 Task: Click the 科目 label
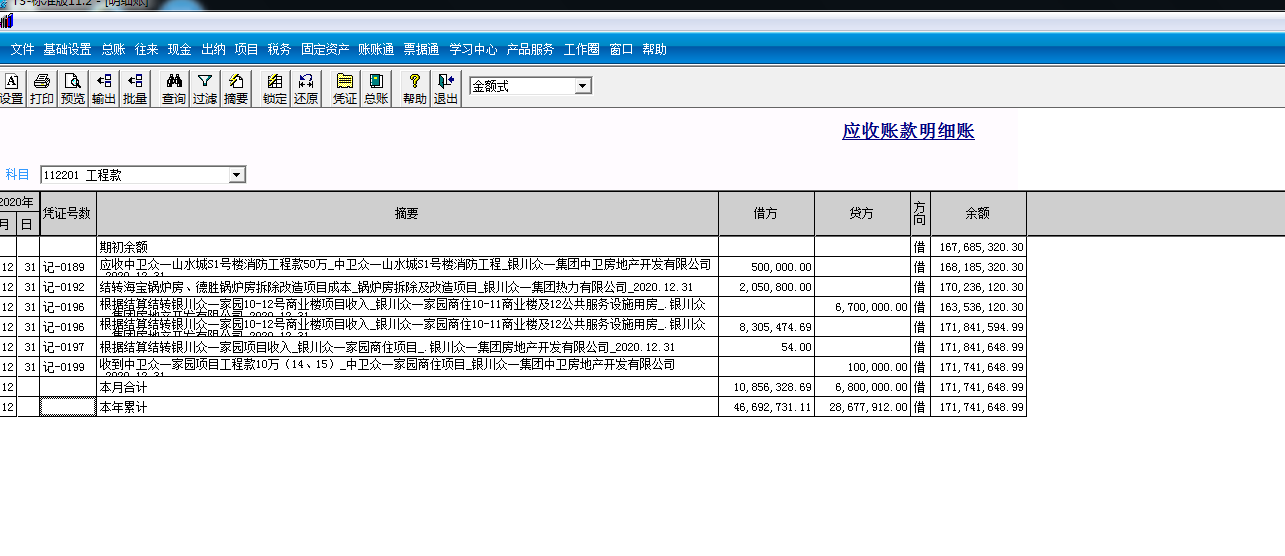tap(17, 175)
